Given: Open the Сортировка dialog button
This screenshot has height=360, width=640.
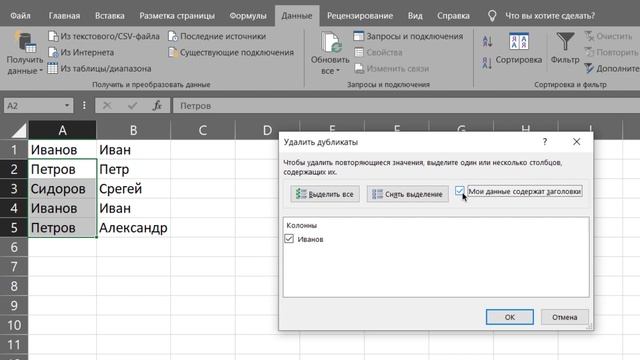Looking at the screenshot, I should pos(519,48).
